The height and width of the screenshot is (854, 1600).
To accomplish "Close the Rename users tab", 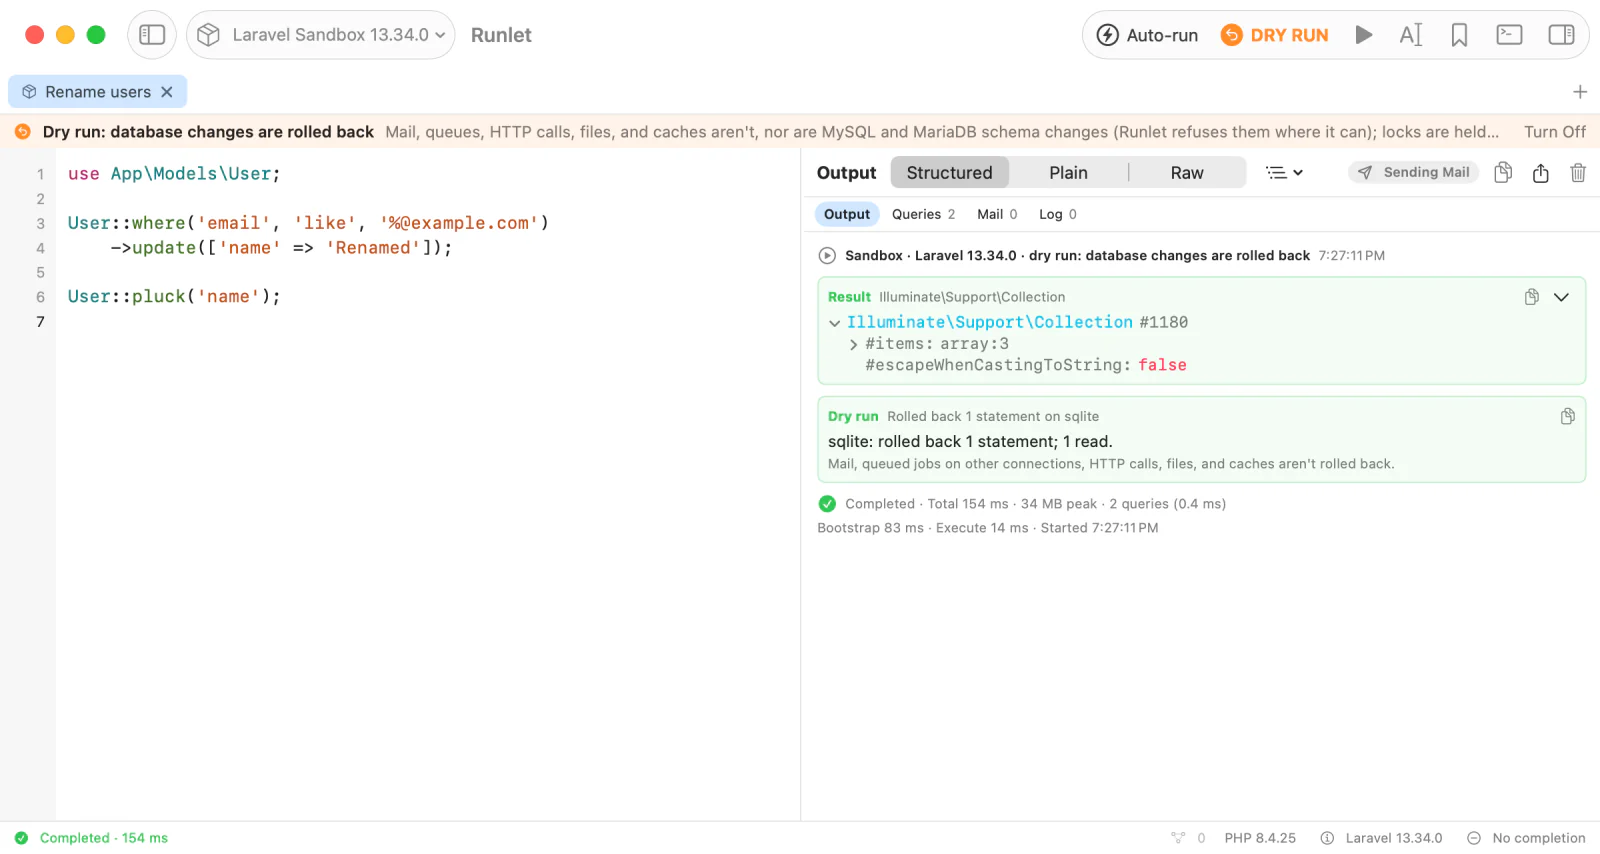I will point(167,92).
